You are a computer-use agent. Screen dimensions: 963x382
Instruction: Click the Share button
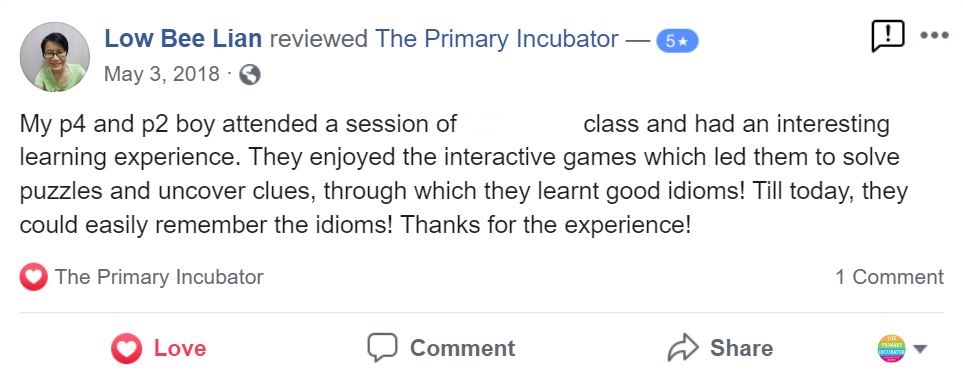tap(720, 348)
